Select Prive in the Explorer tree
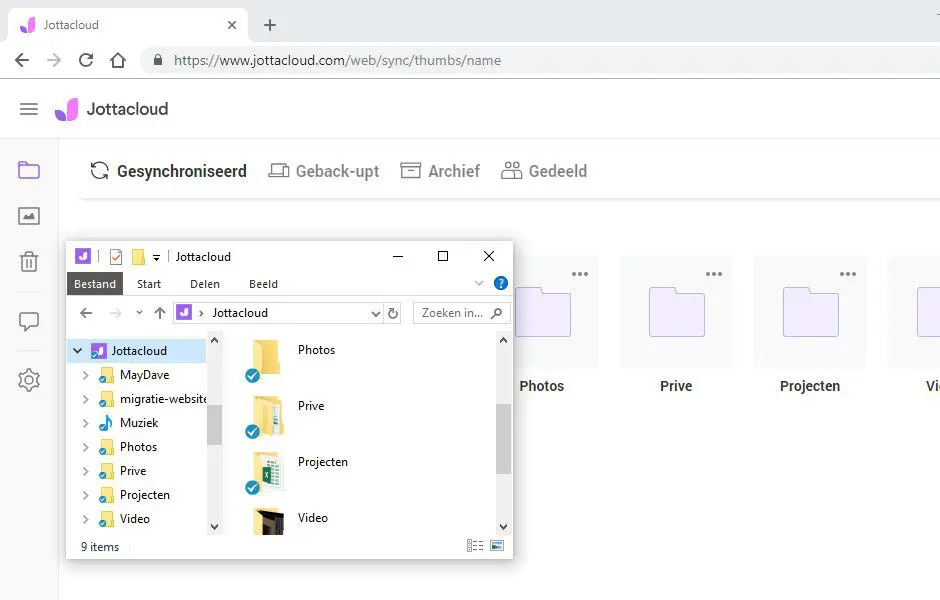 click(133, 471)
